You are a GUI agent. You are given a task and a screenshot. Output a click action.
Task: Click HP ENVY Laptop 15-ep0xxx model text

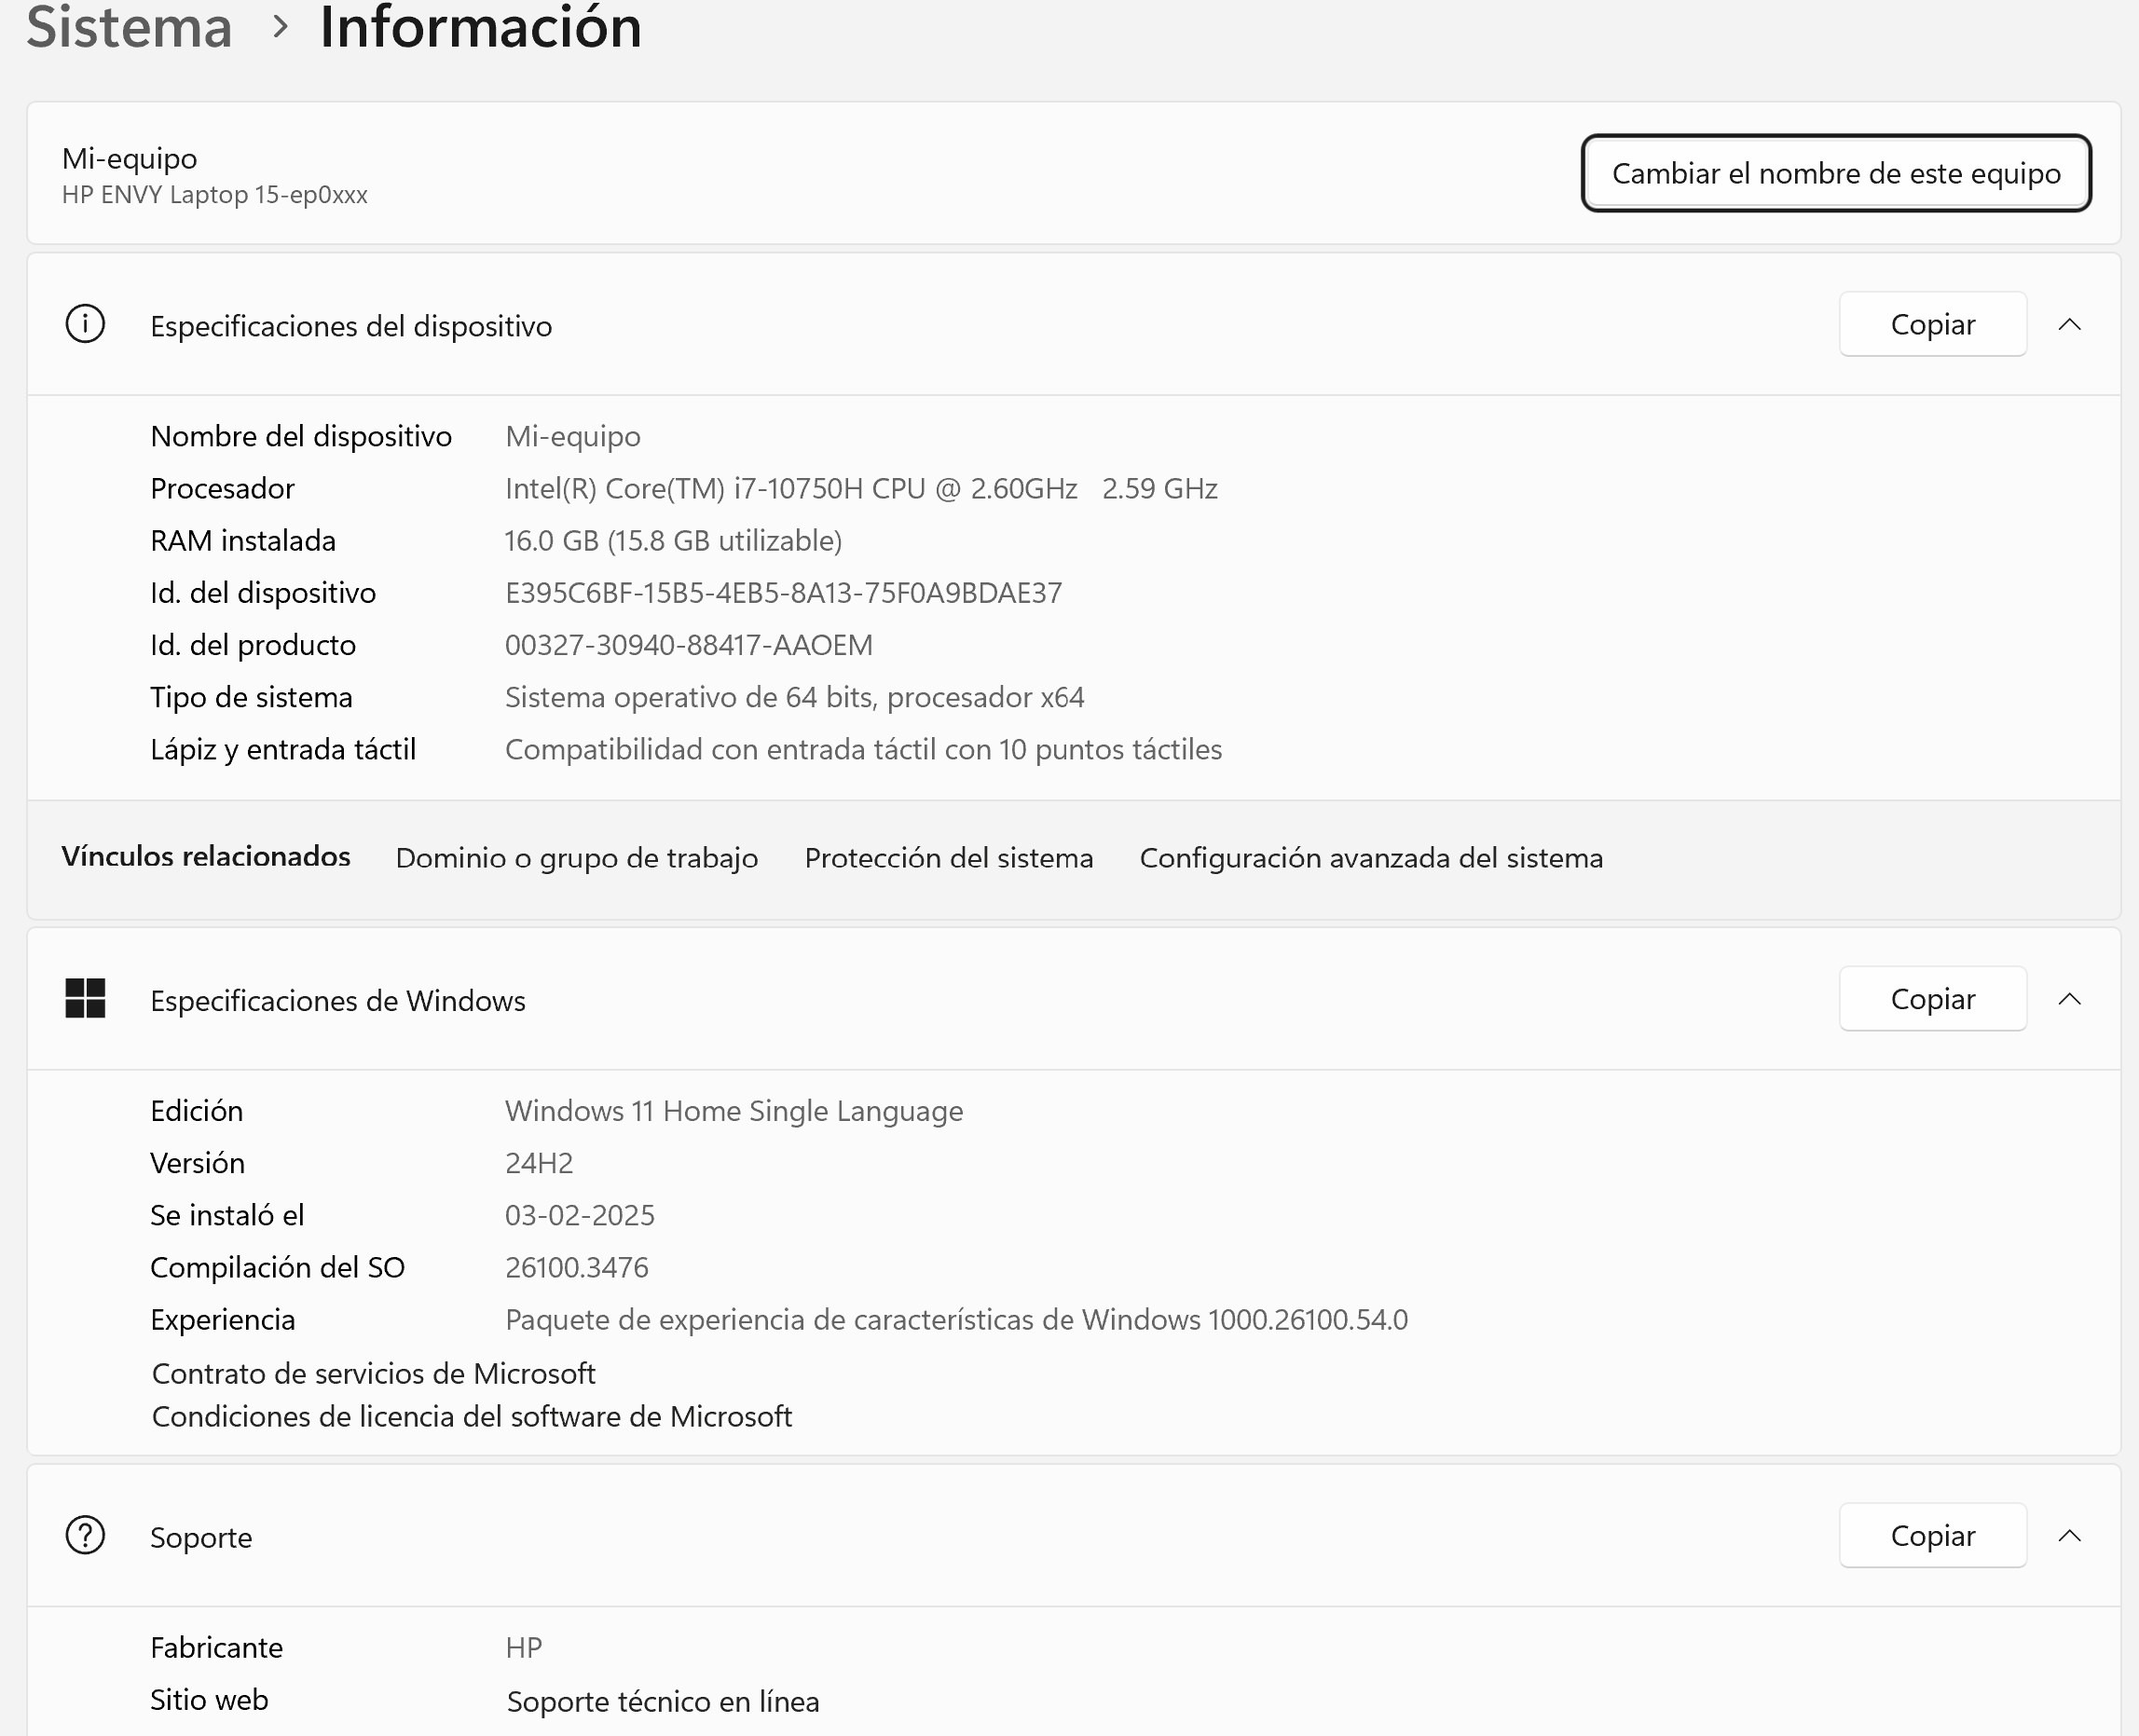(215, 194)
